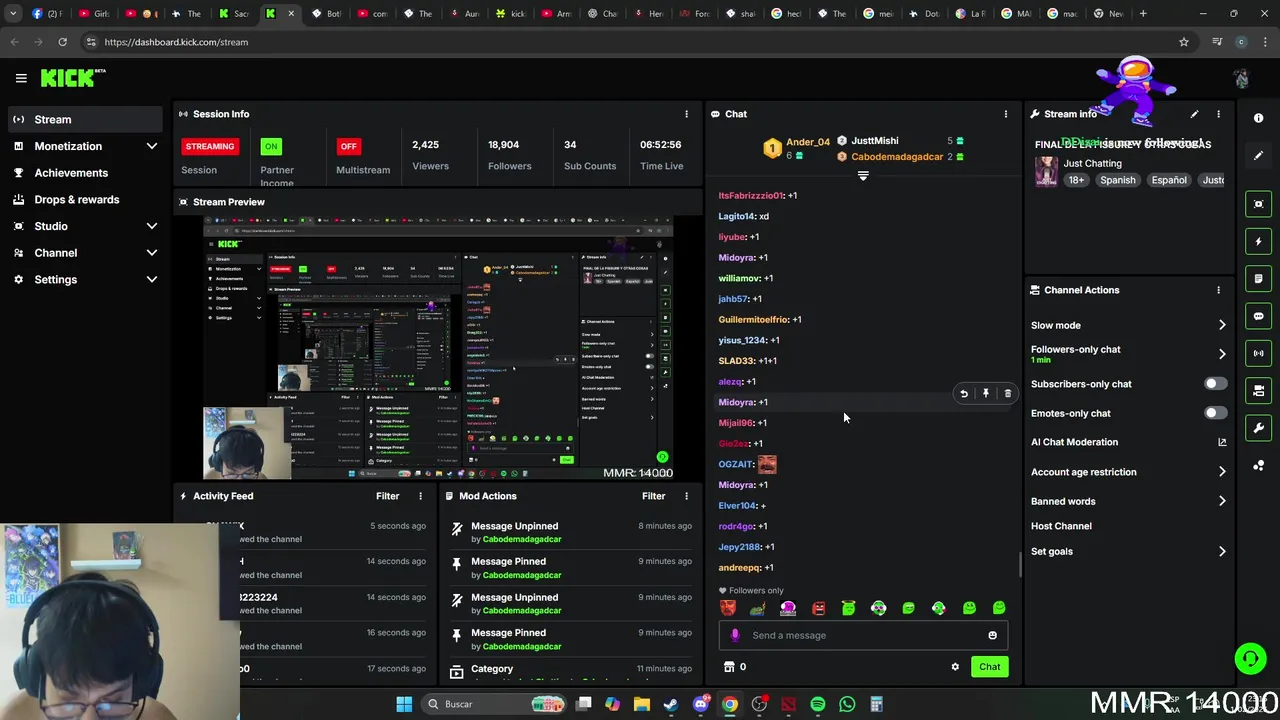Click the pencil icon in the right rail
The image size is (1280, 720).
coord(1258,156)
